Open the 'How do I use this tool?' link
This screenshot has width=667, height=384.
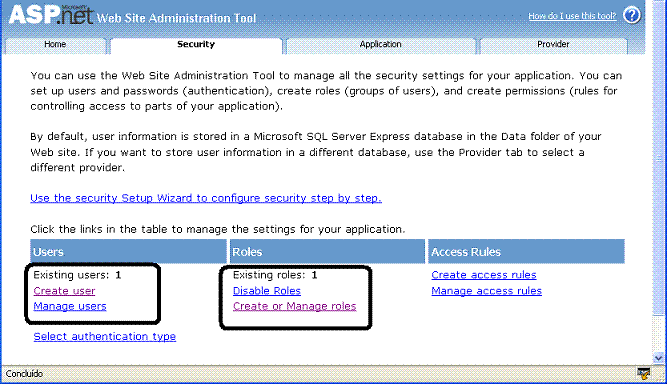tap(572, 16)
